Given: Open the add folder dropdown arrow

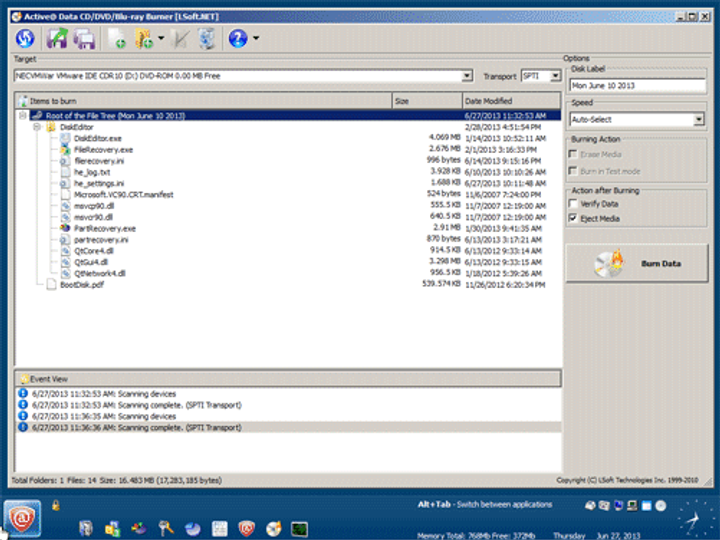Looking at the screenshot, I should [x=161, y=39].
